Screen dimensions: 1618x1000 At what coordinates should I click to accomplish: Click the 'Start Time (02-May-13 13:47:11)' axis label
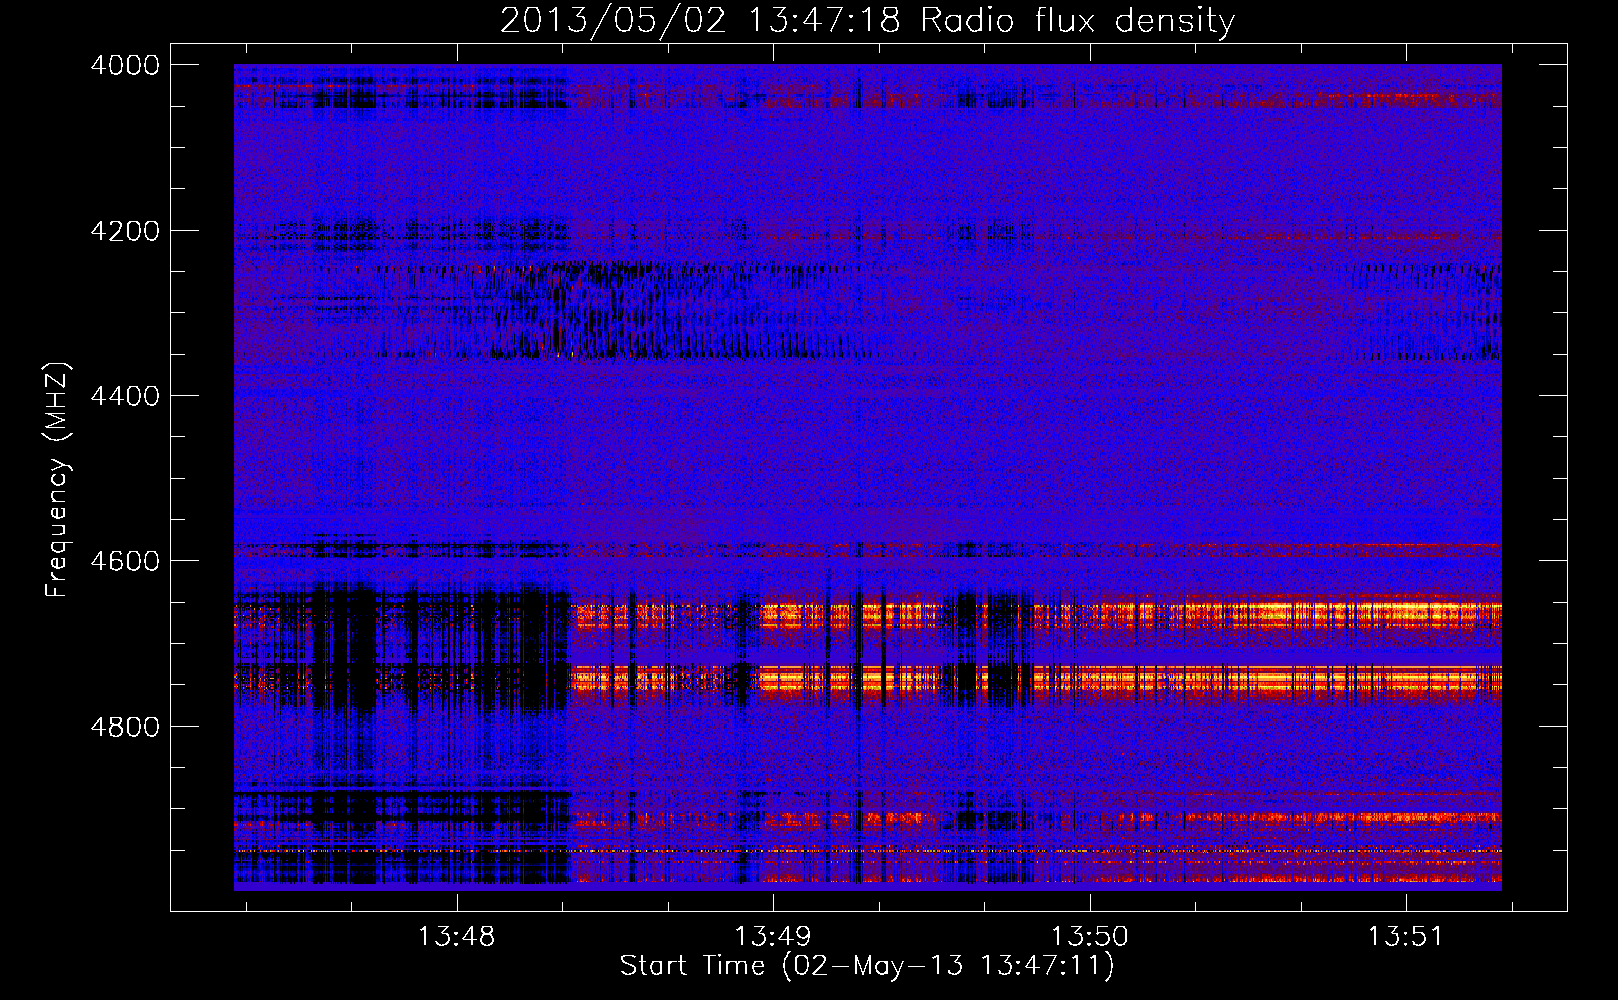[867, 966]
